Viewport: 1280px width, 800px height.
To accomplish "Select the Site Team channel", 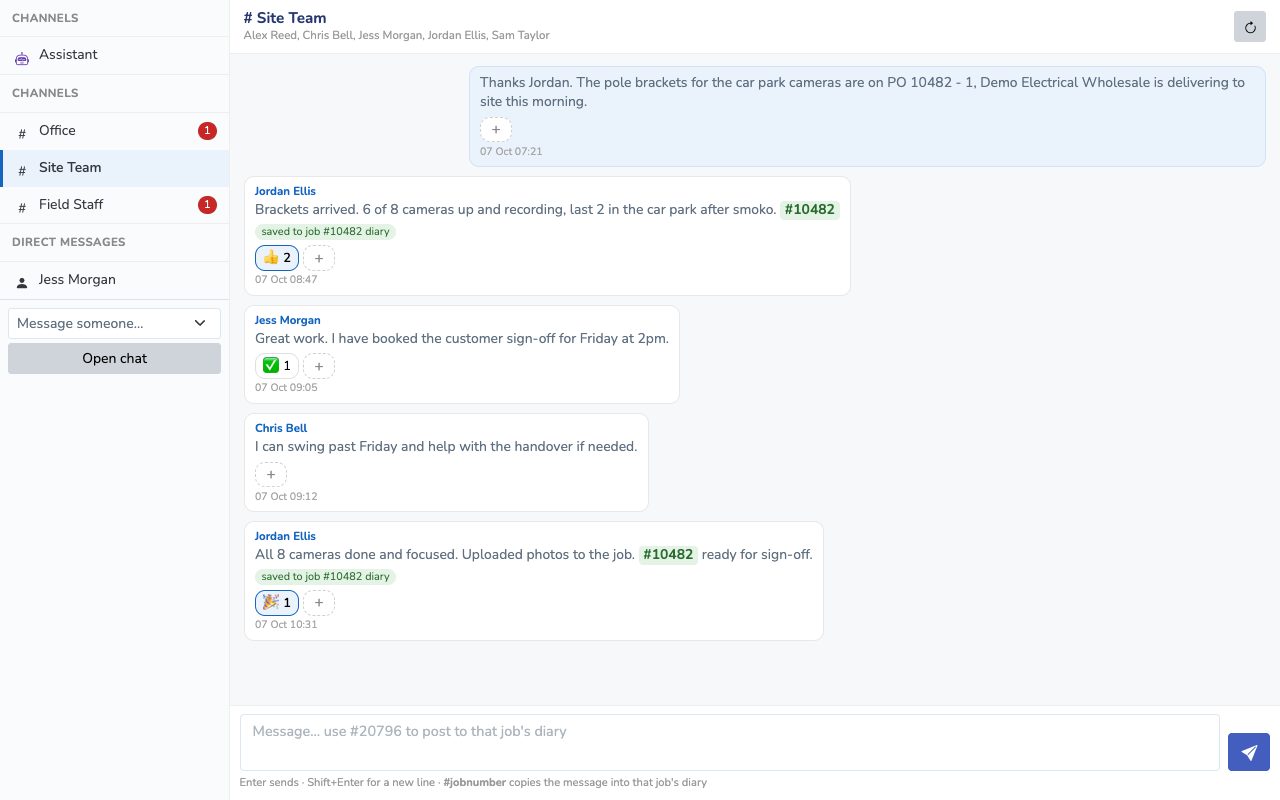I will (x=114, y=168).
